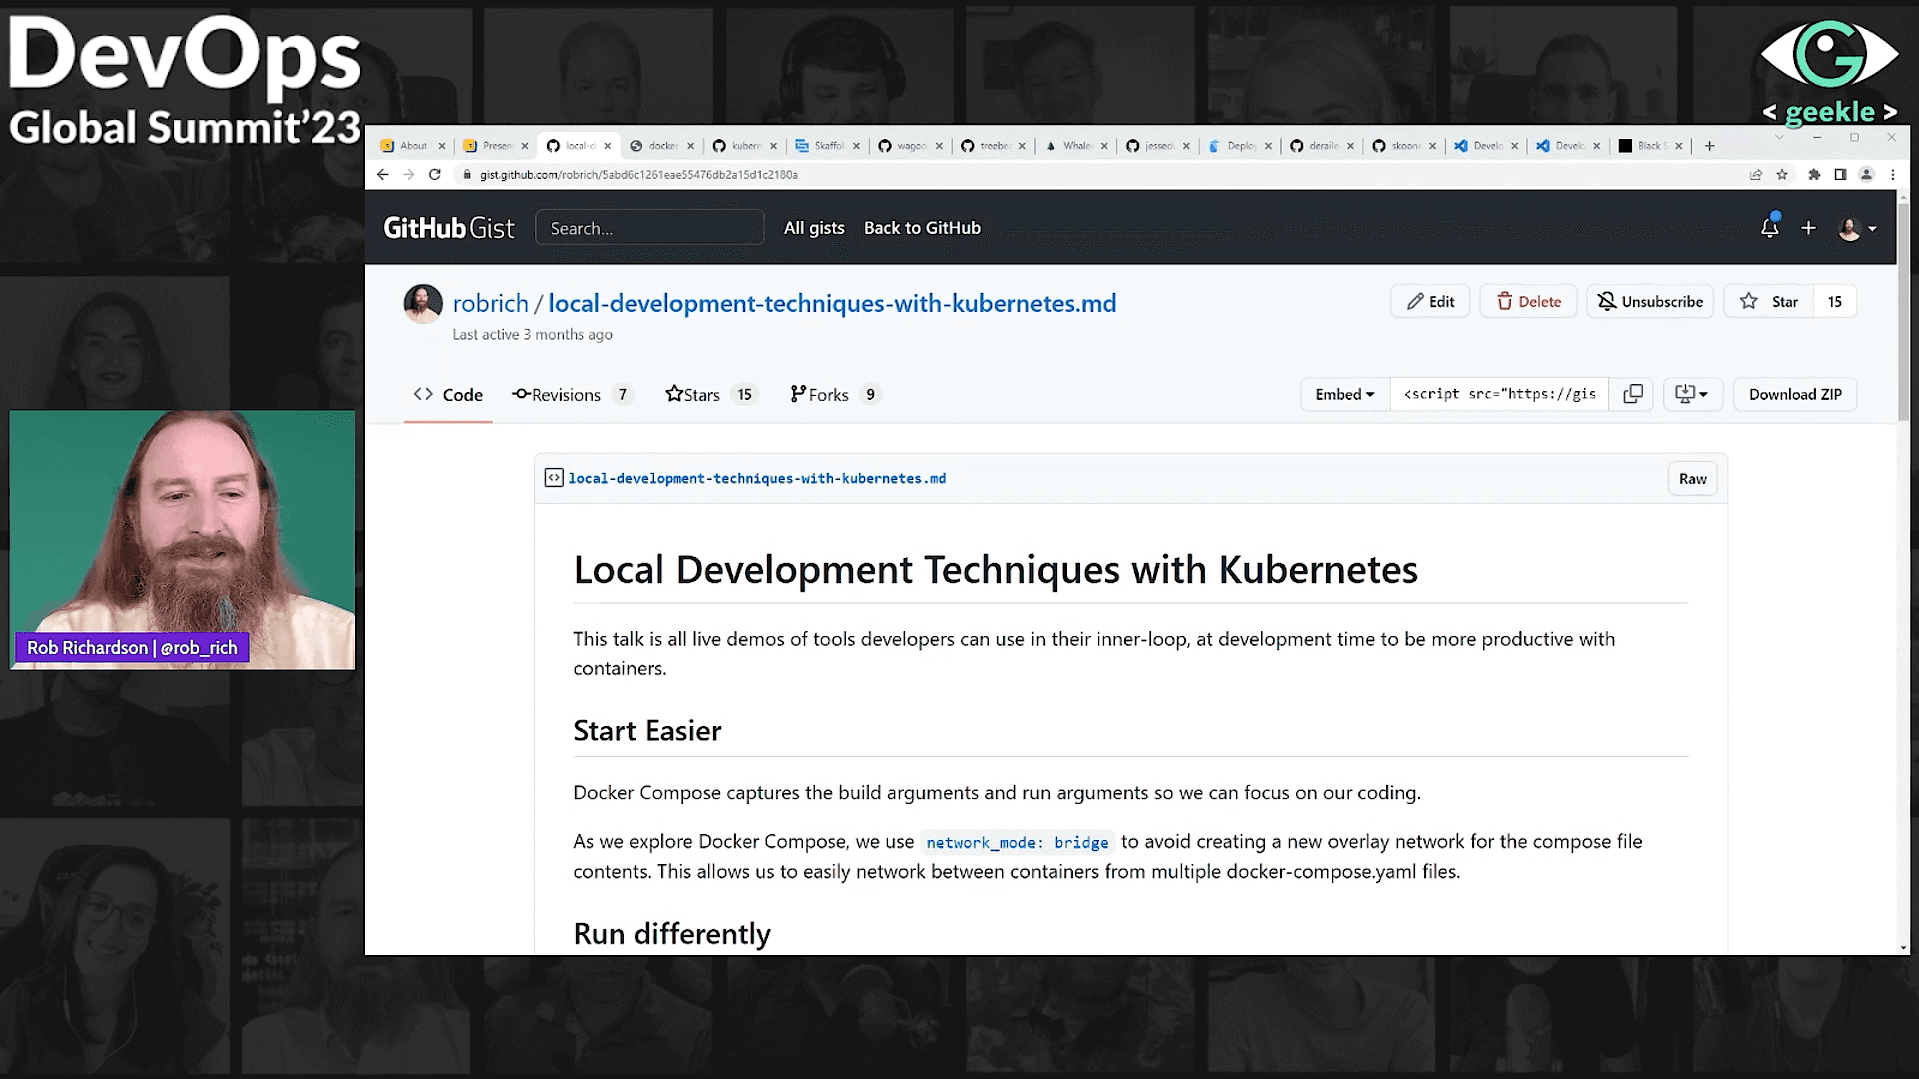Close the Black tab
This screenshot has height=1079, width=1919.
1679,146
